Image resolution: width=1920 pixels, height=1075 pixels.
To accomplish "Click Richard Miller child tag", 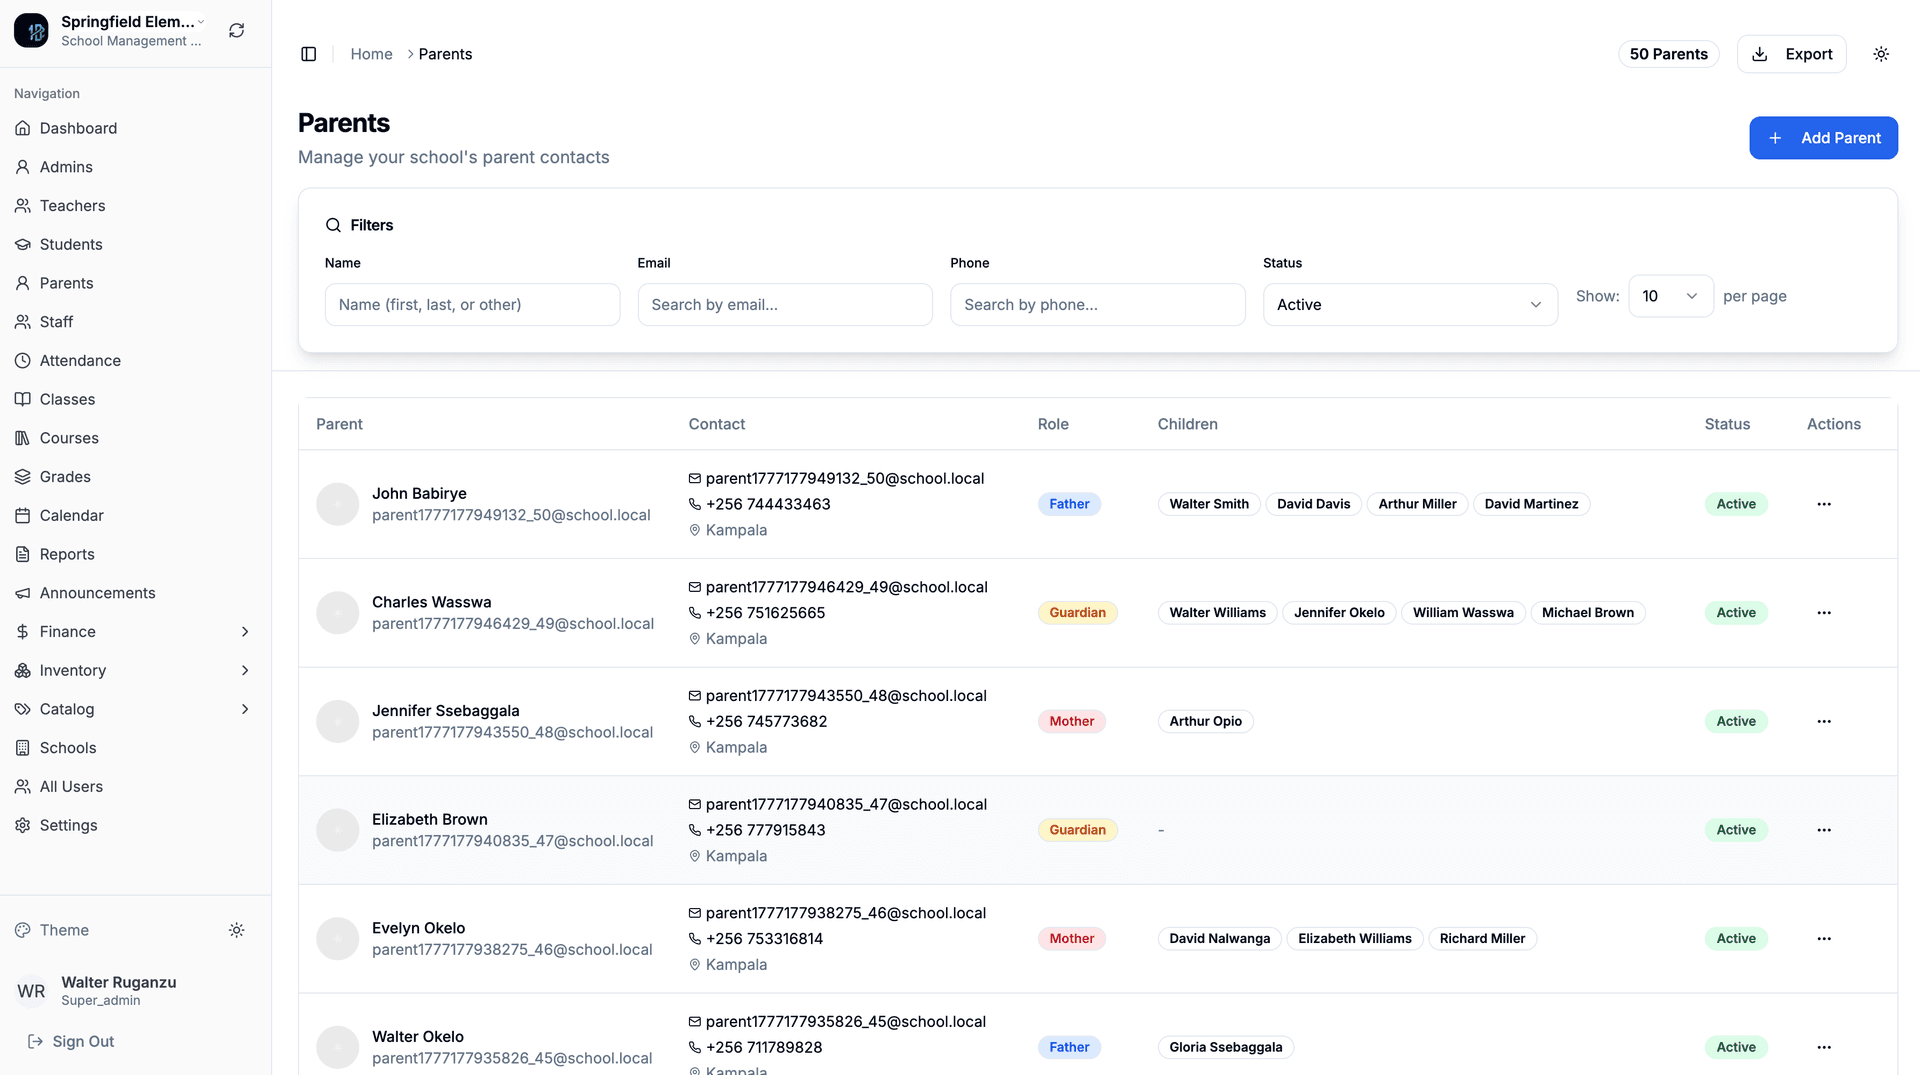I will 1482,938.
